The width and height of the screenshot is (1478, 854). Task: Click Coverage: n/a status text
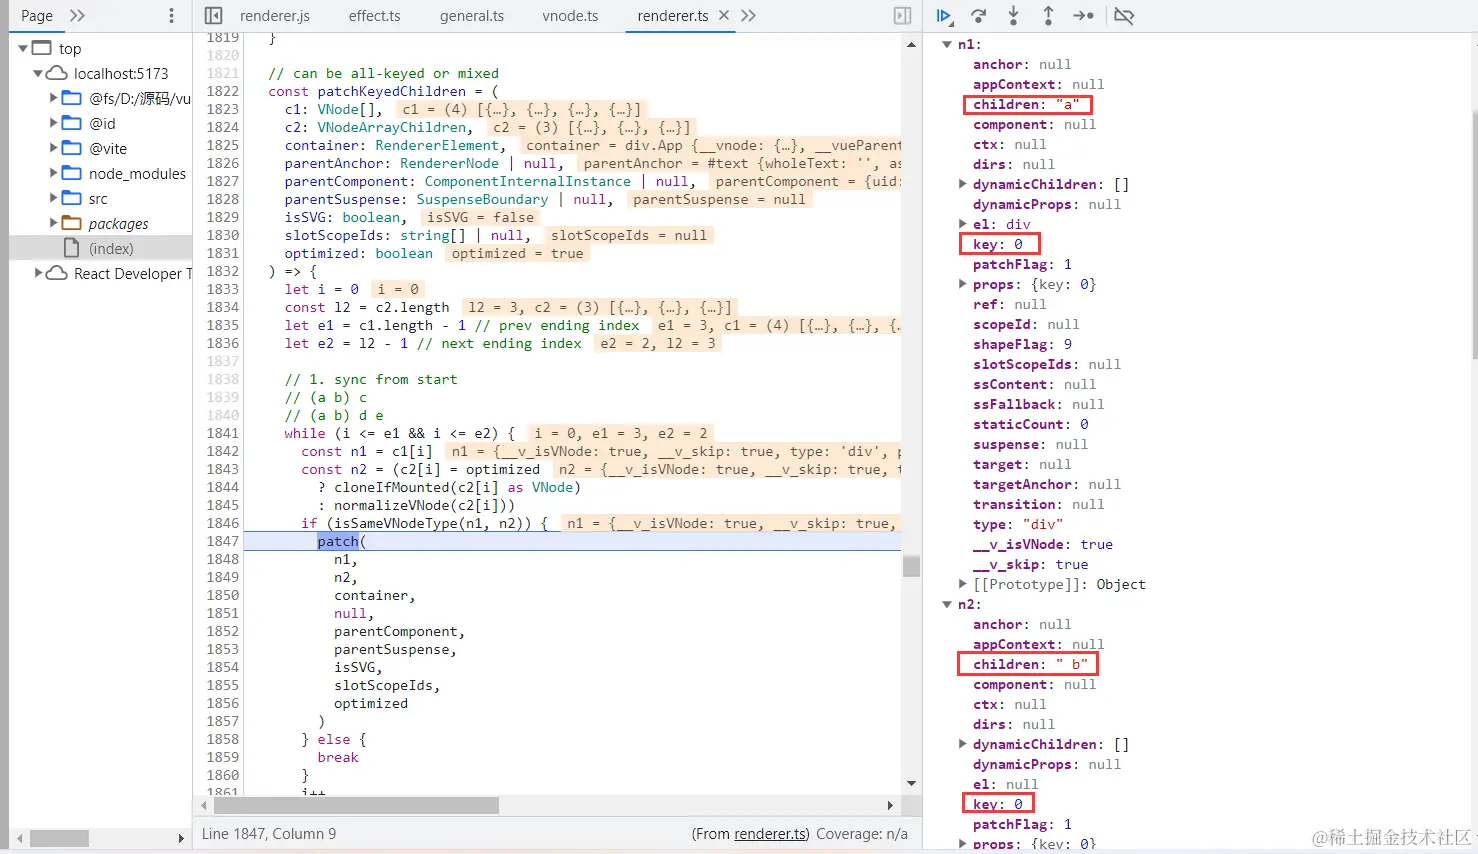pyautogui.click(x=862, y=834)
